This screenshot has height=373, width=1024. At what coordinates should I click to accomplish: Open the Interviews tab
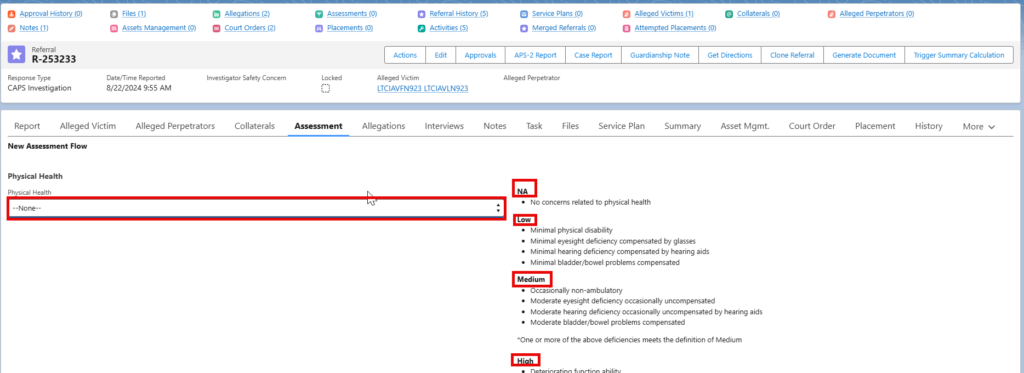tap(444, 126)
